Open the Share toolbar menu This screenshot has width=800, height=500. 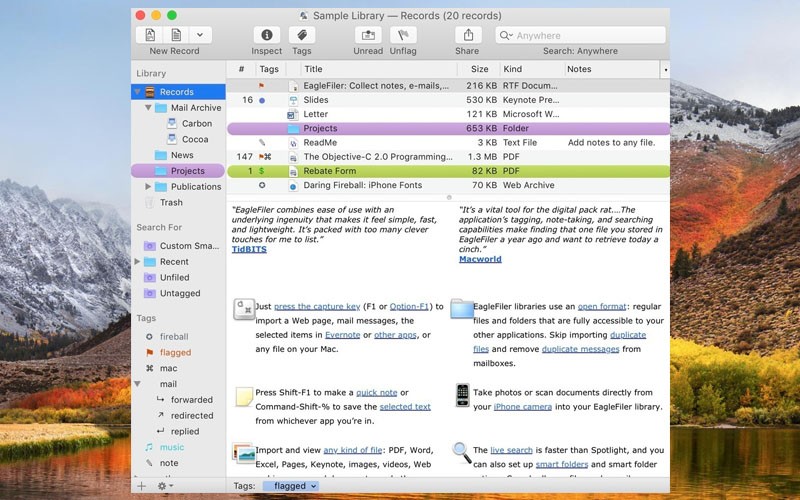(468, 35)
